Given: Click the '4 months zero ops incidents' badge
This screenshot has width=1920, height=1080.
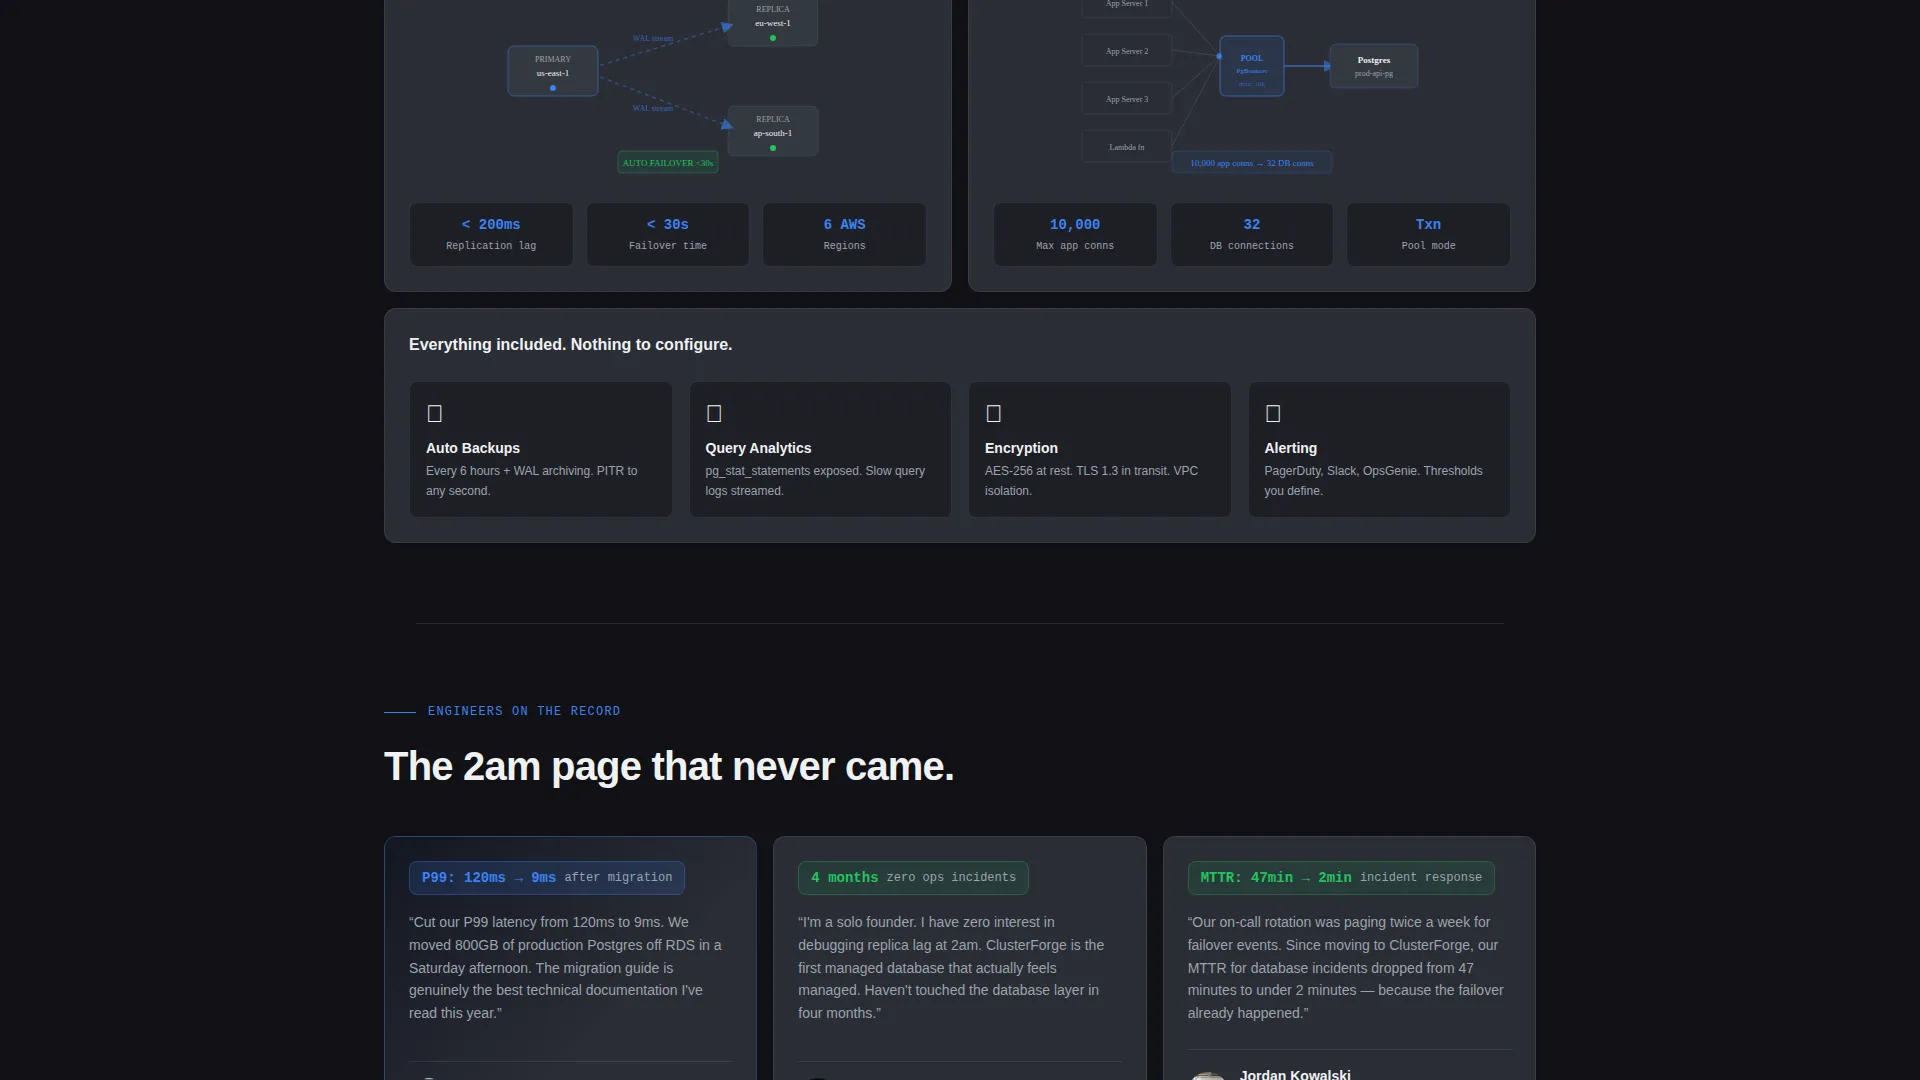Looking at the screenshot, I should pos(913,878).
